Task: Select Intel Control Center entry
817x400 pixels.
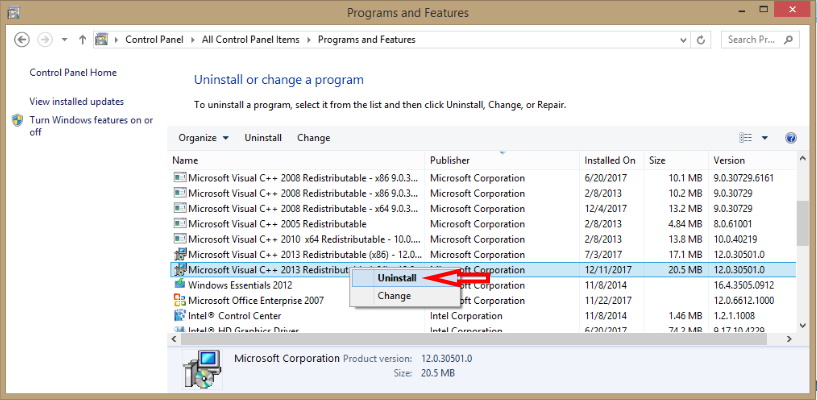Action: [x=482, y=316]
